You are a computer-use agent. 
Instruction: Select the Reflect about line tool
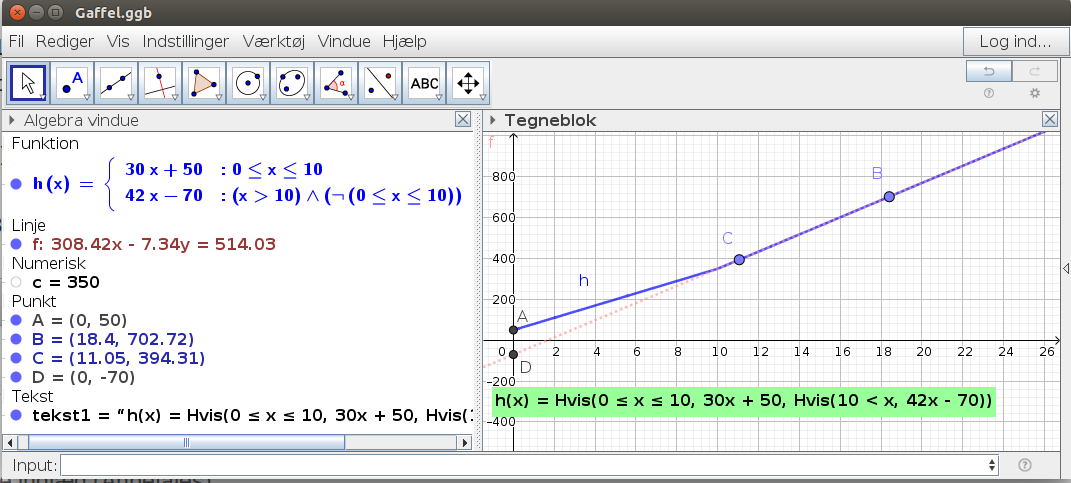380,83
